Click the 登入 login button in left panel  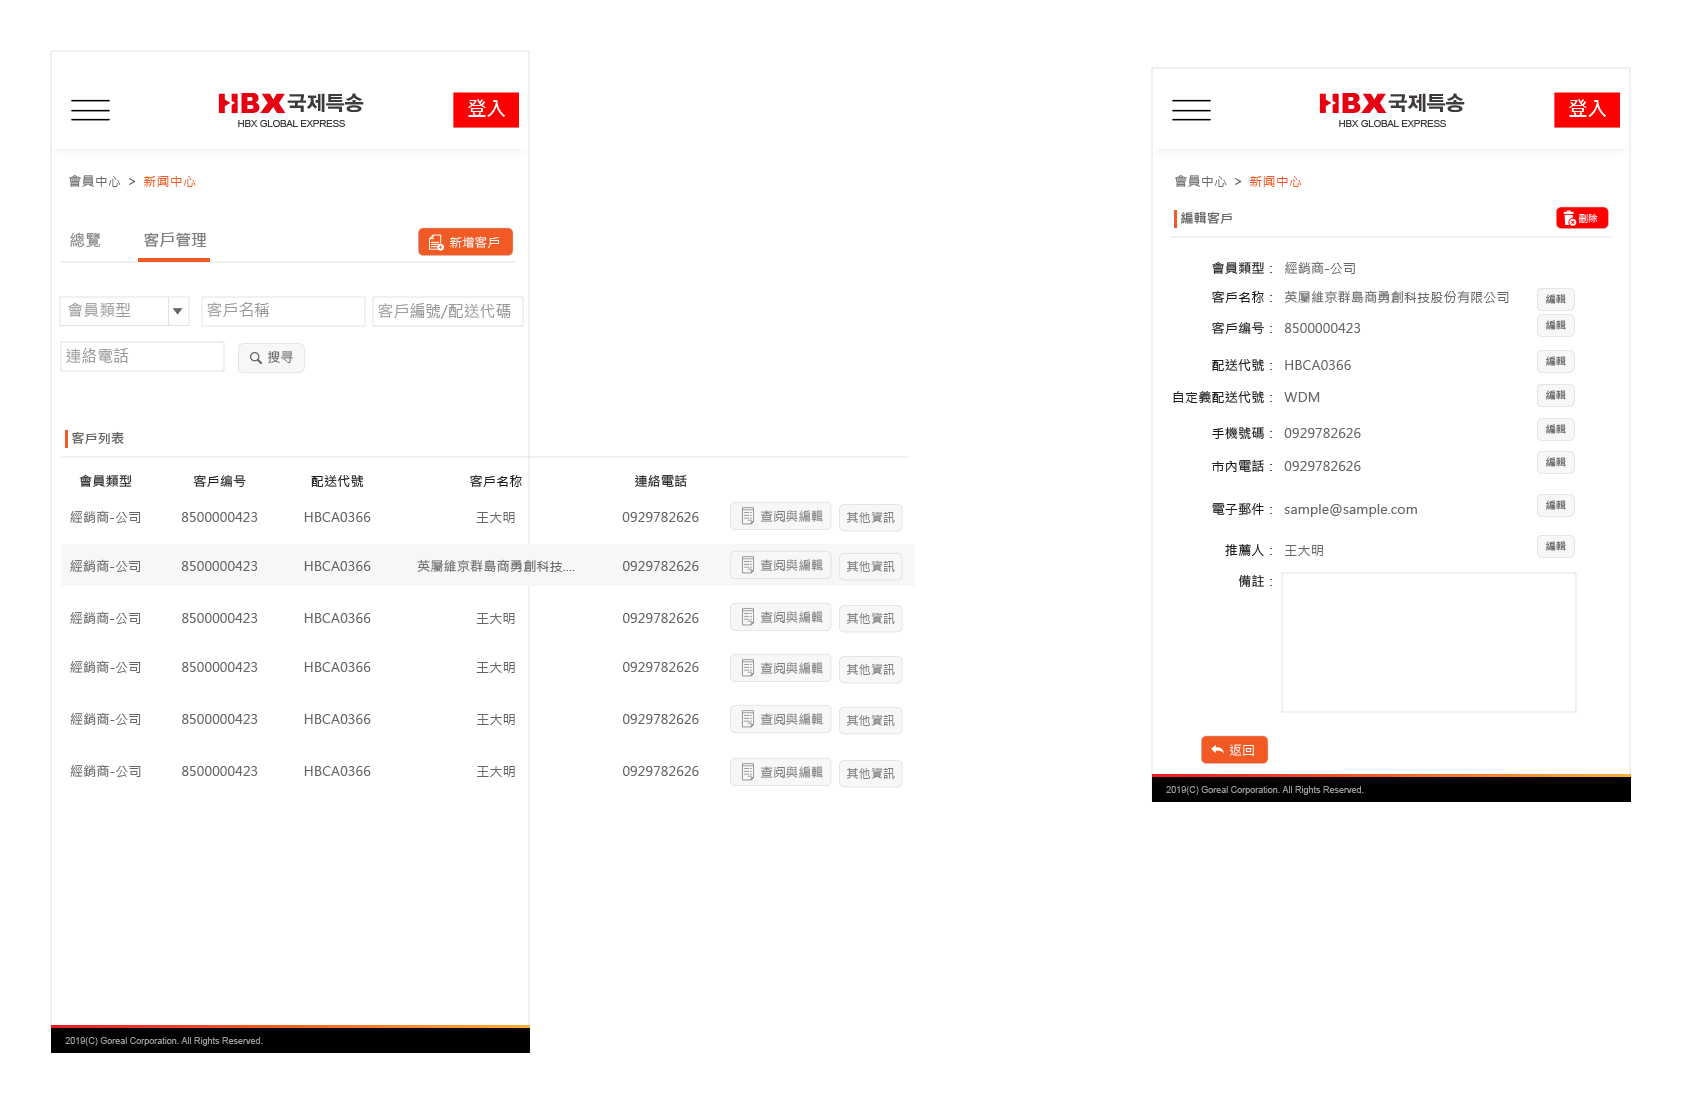tap(486, 109)
